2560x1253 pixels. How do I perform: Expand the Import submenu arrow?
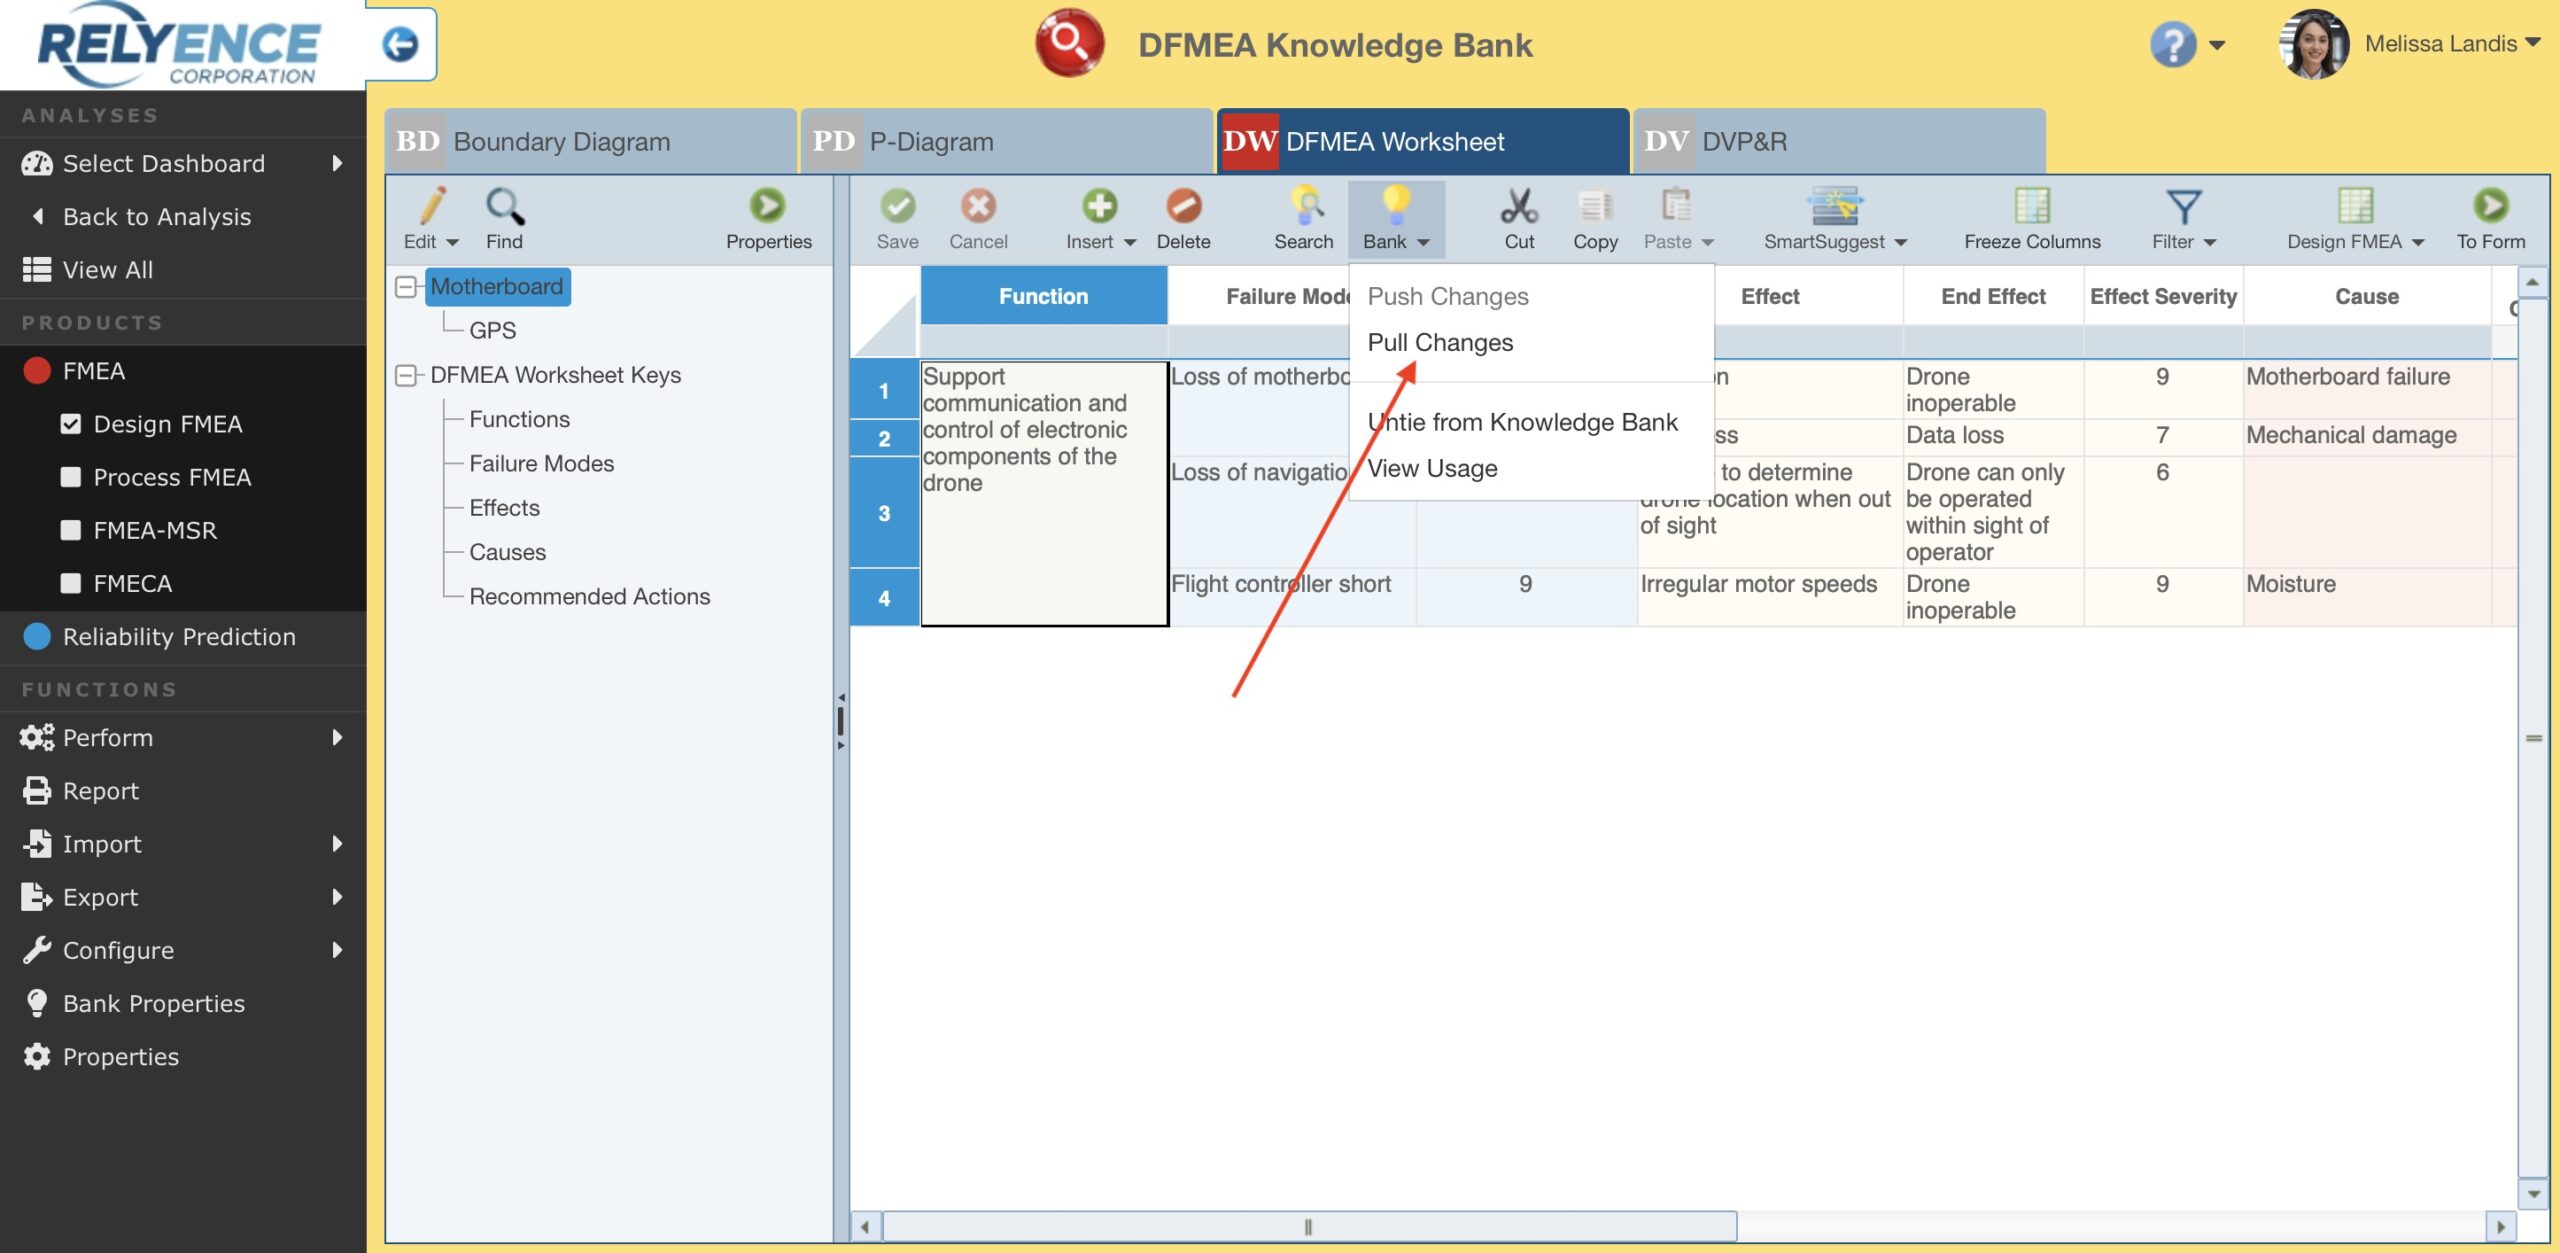[x=337, y=843]
